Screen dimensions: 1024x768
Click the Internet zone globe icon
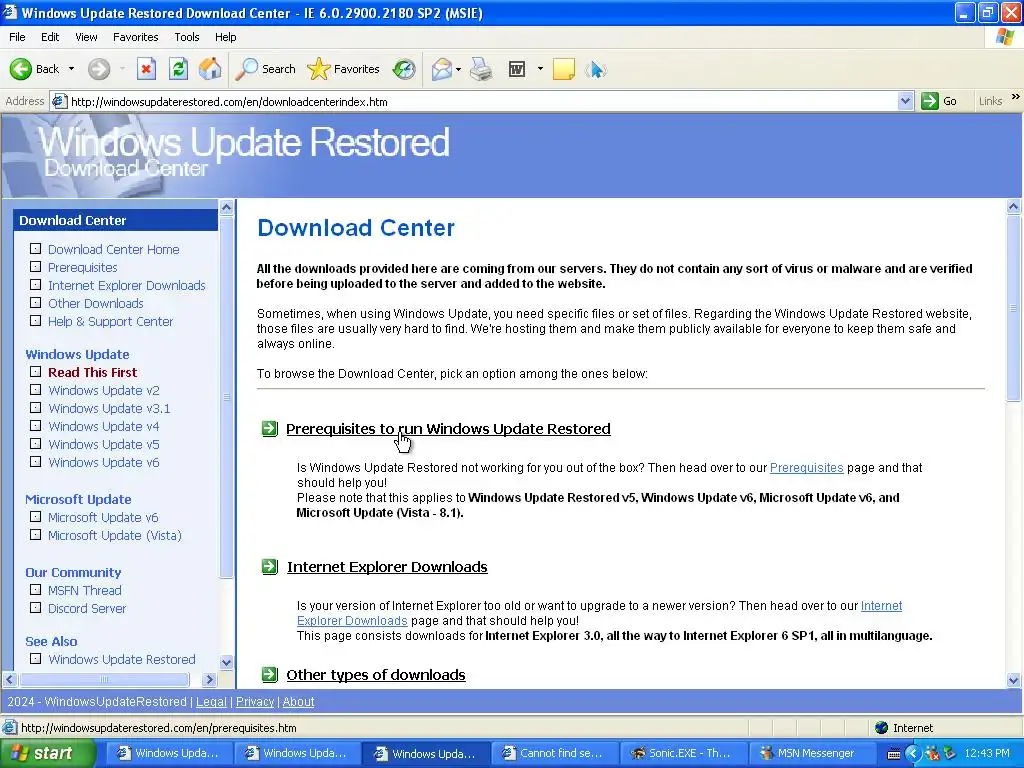click(x=882, y=728)
